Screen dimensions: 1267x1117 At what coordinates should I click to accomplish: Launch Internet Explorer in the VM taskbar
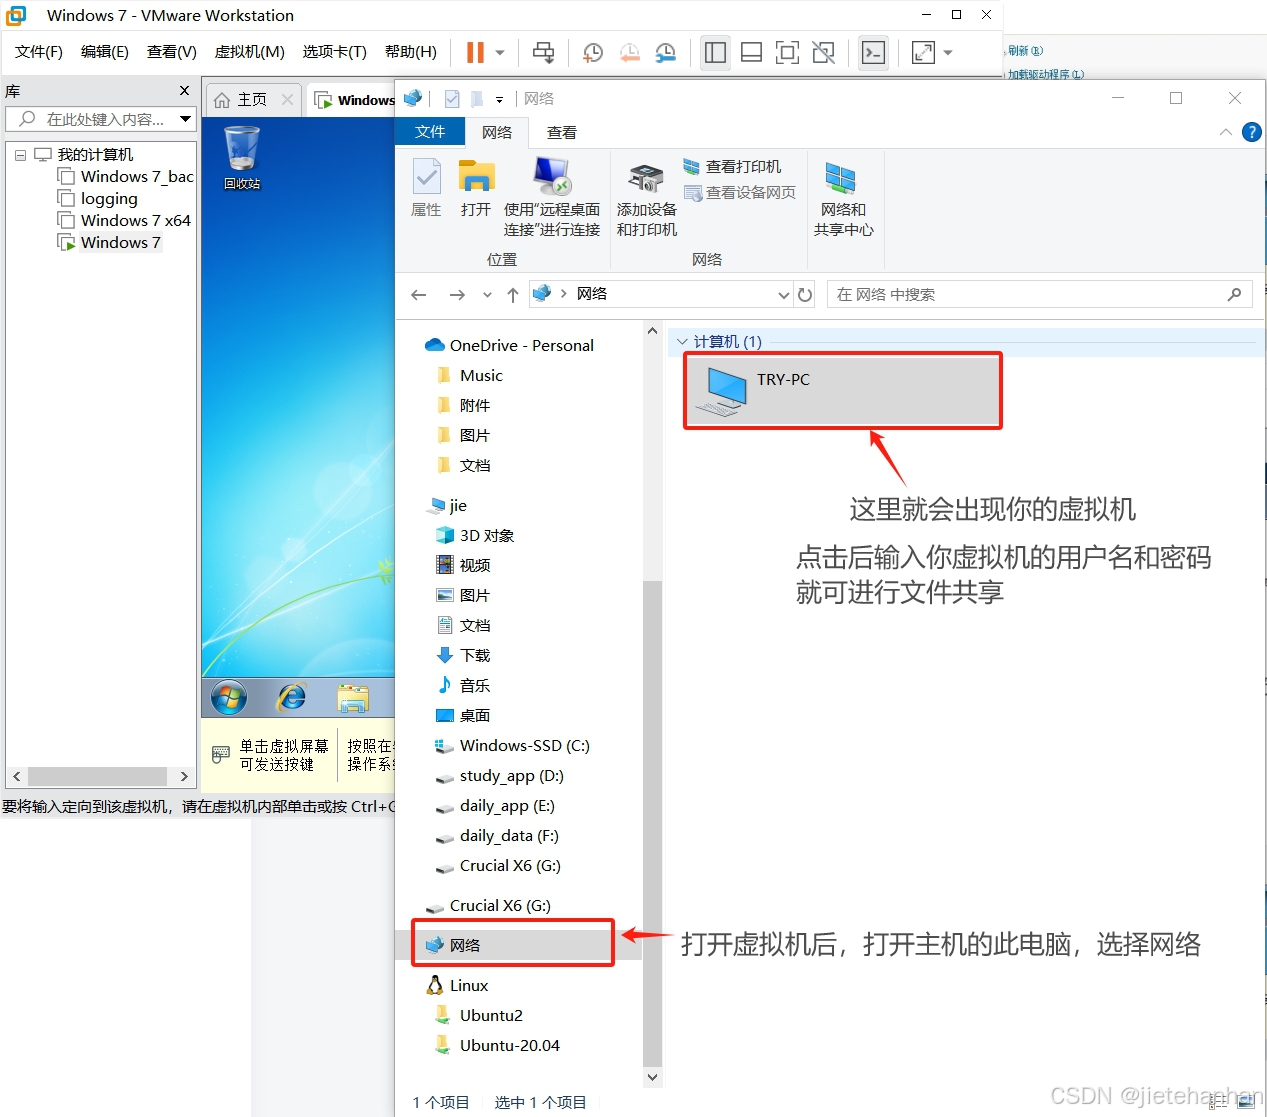(291, 697)
